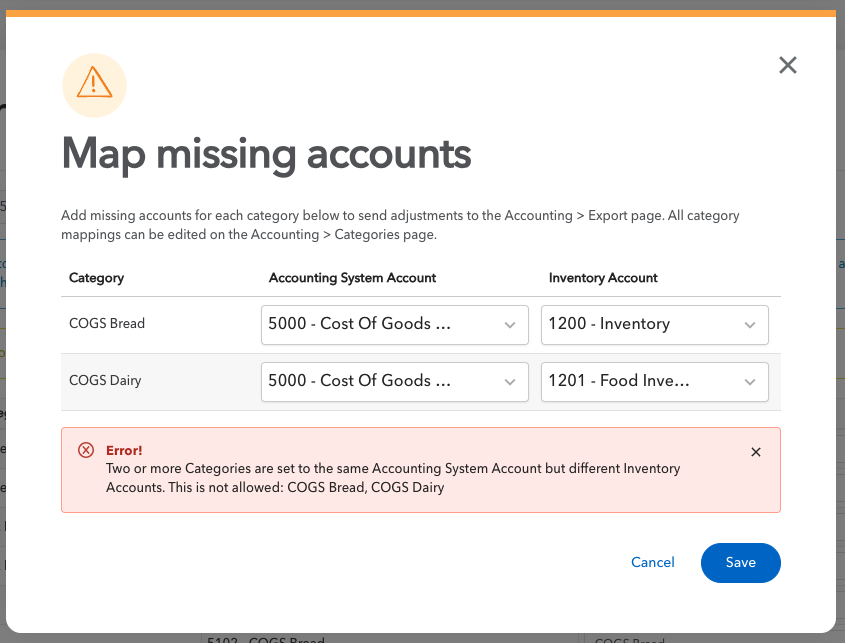This screenshot has width=845, height=643.
Task: Click chevron on 1200 - Inventory dropdown
Action: 750,325
